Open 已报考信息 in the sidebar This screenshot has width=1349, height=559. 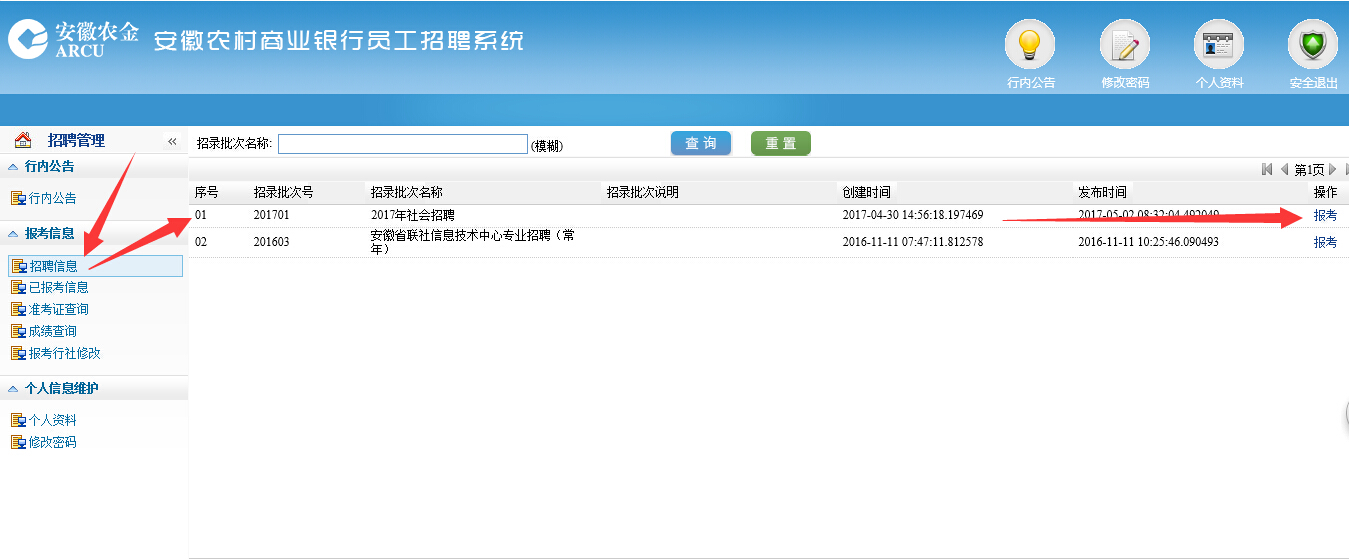coord(58,287)
